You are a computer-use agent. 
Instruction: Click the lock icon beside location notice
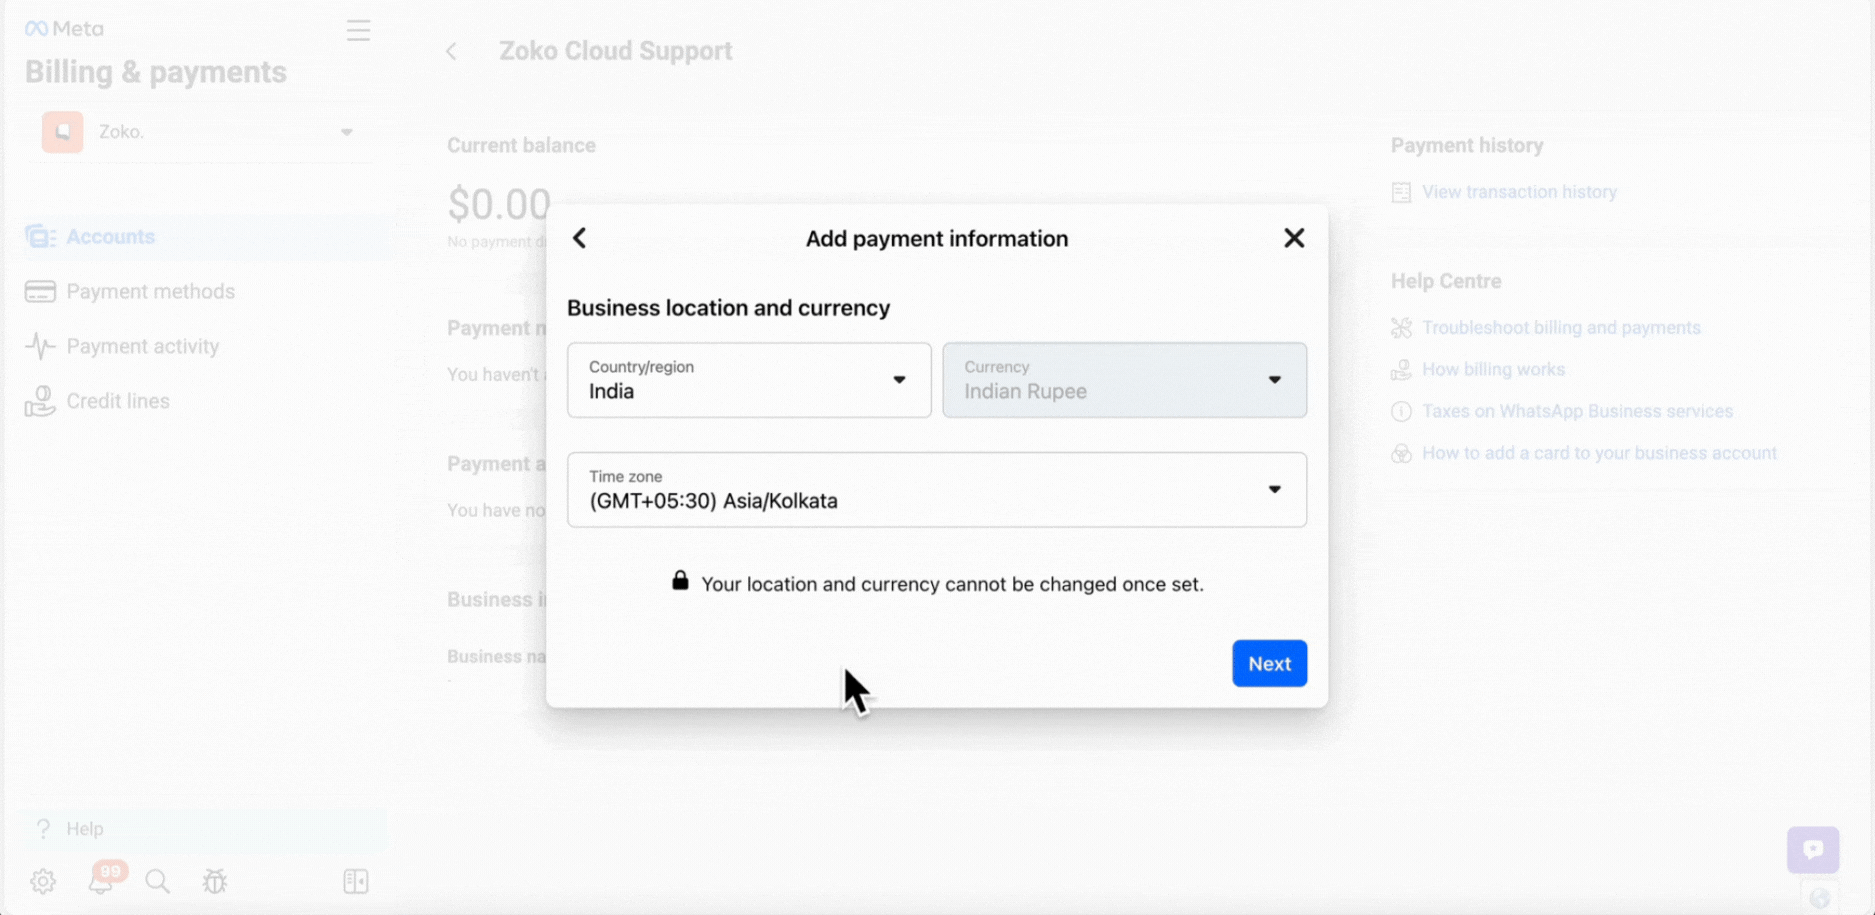pyautogui.click(x=680, y=581)
